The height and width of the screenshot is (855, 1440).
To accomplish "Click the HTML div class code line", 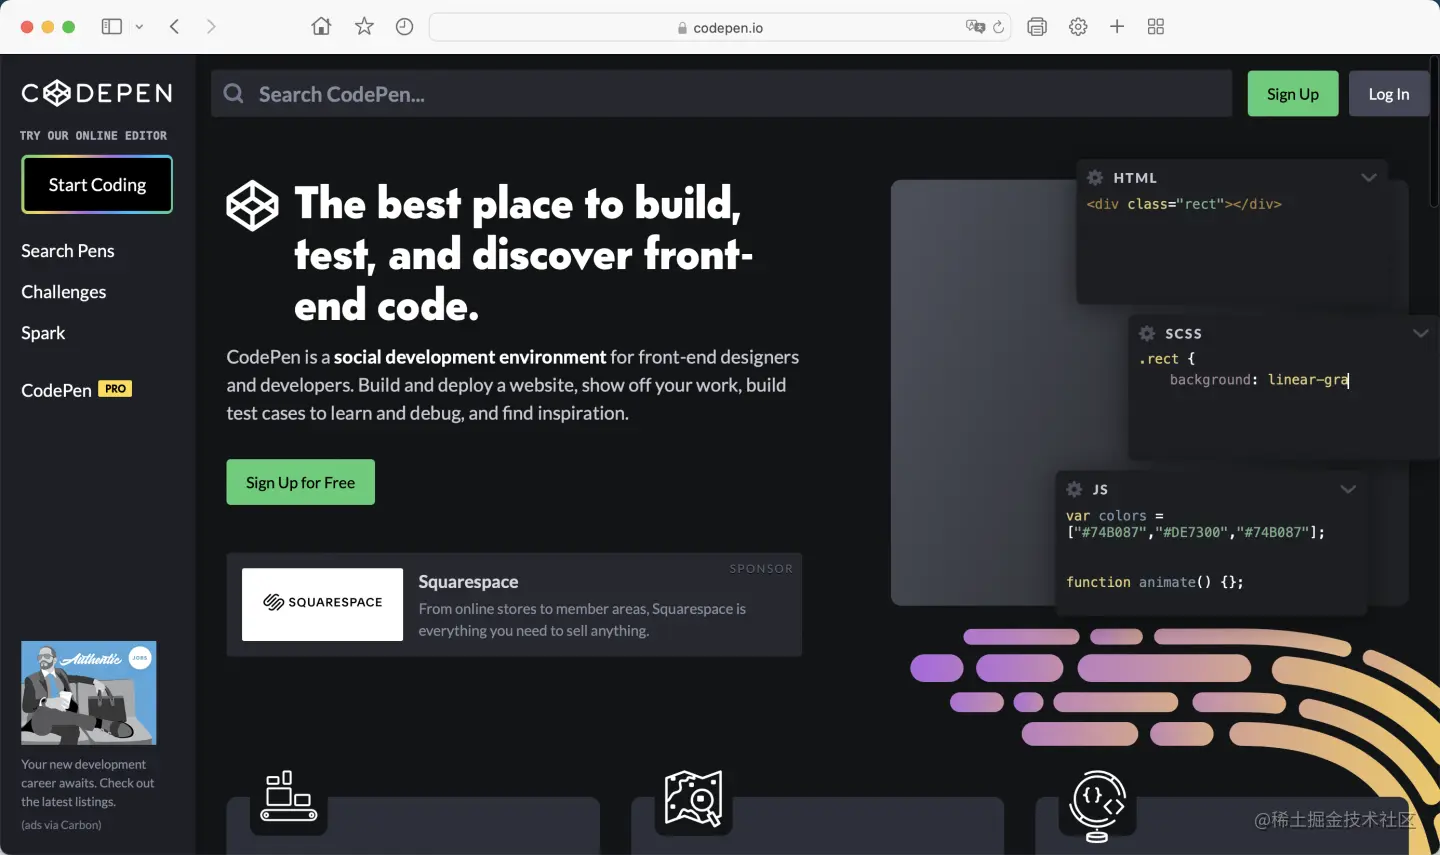I will coord(1184,204).
